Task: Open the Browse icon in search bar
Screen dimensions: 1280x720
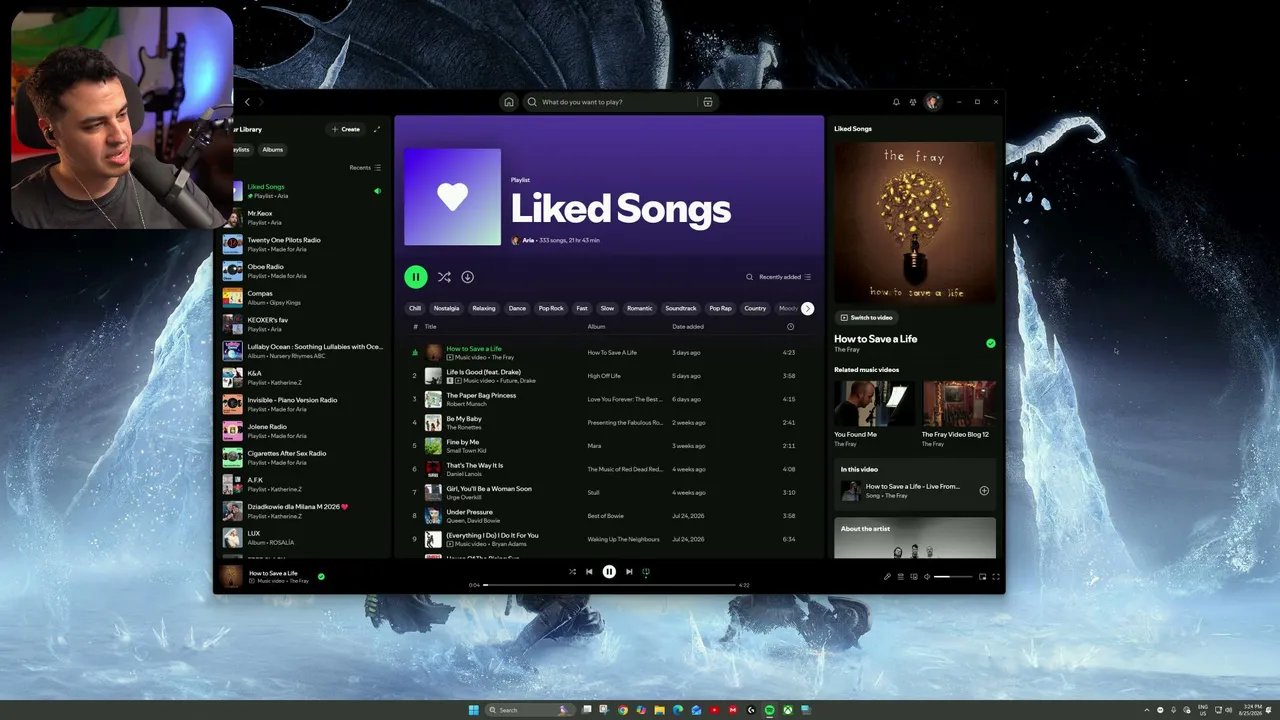Action: point(708,102)
